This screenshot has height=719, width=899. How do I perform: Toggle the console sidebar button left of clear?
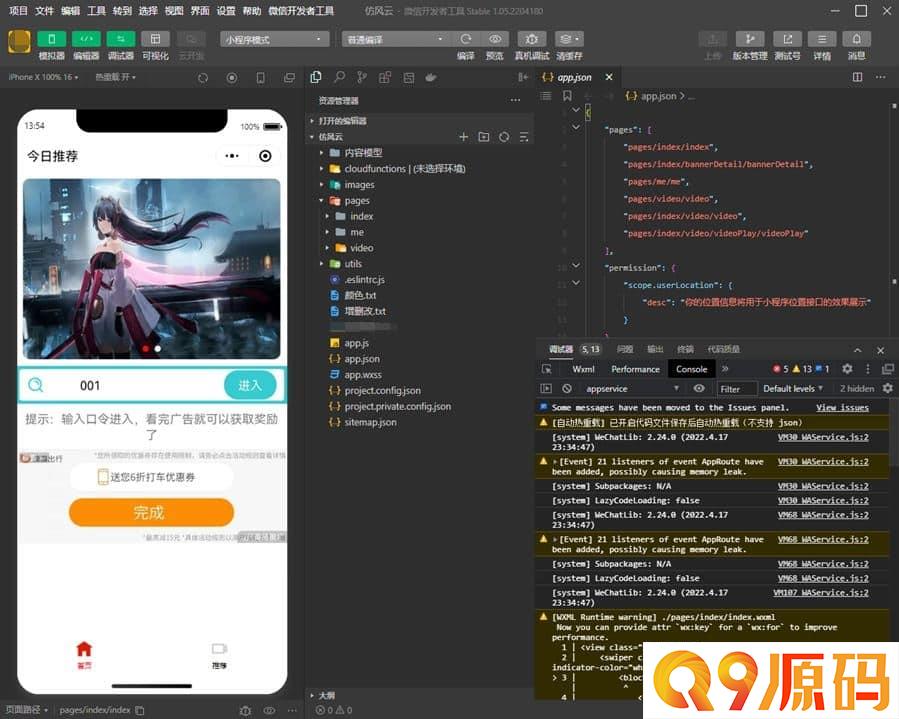(x=546, y=389)
